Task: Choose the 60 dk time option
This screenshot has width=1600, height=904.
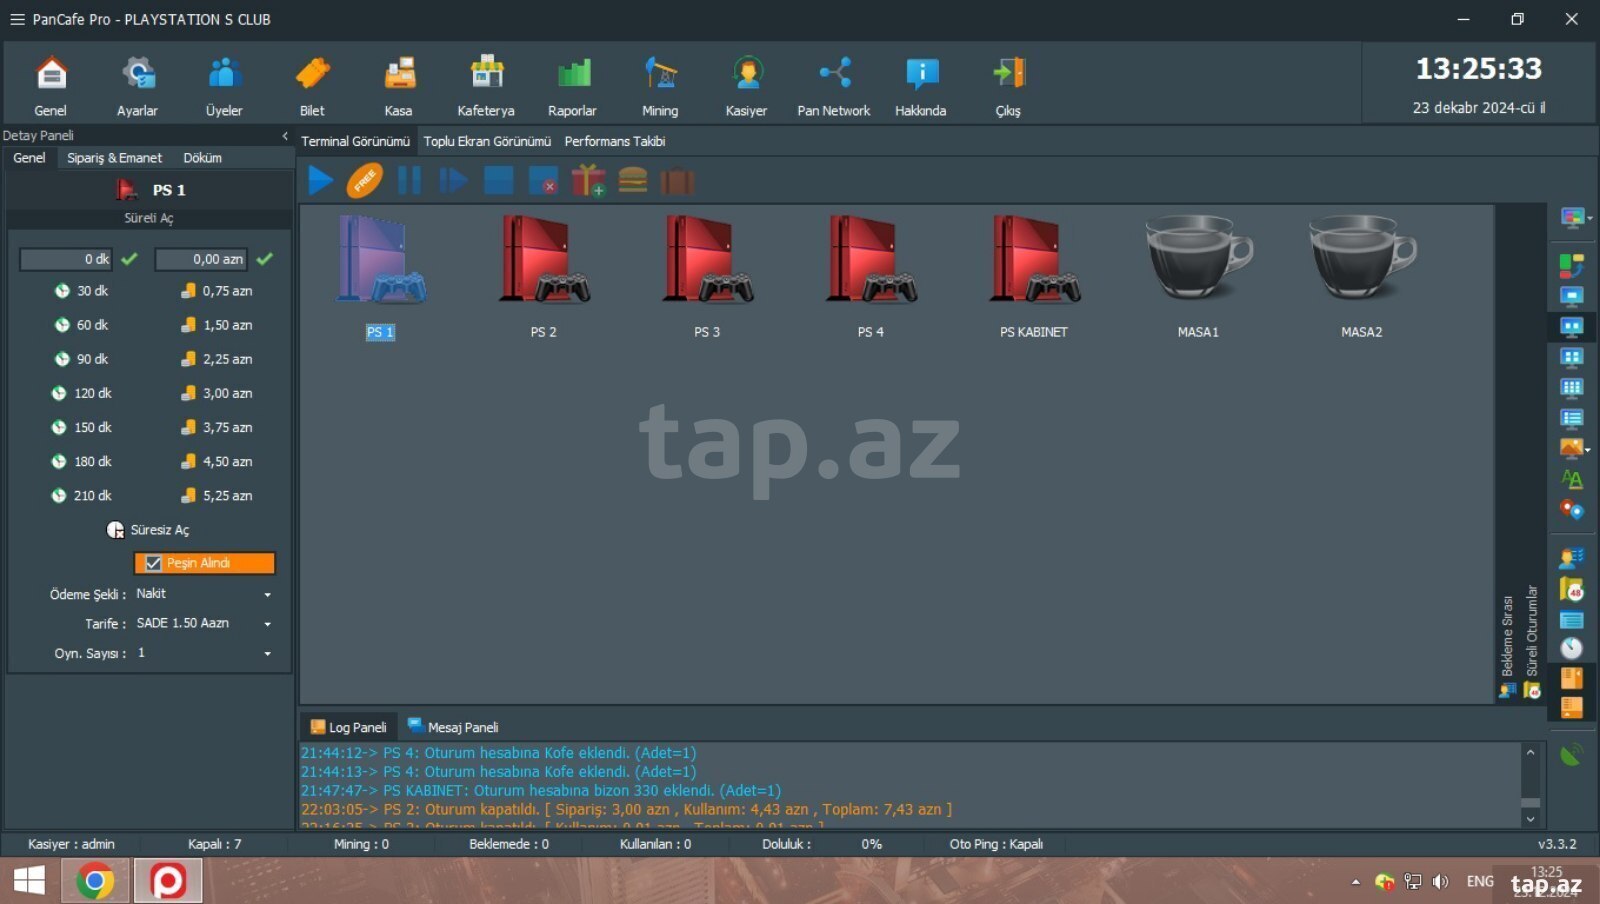Action: coord(82,325)
